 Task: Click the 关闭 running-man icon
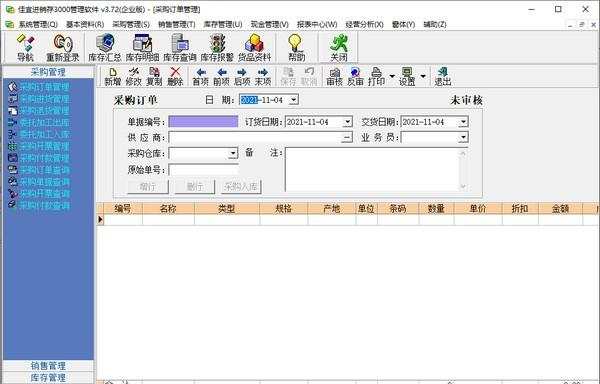point(339,48)
